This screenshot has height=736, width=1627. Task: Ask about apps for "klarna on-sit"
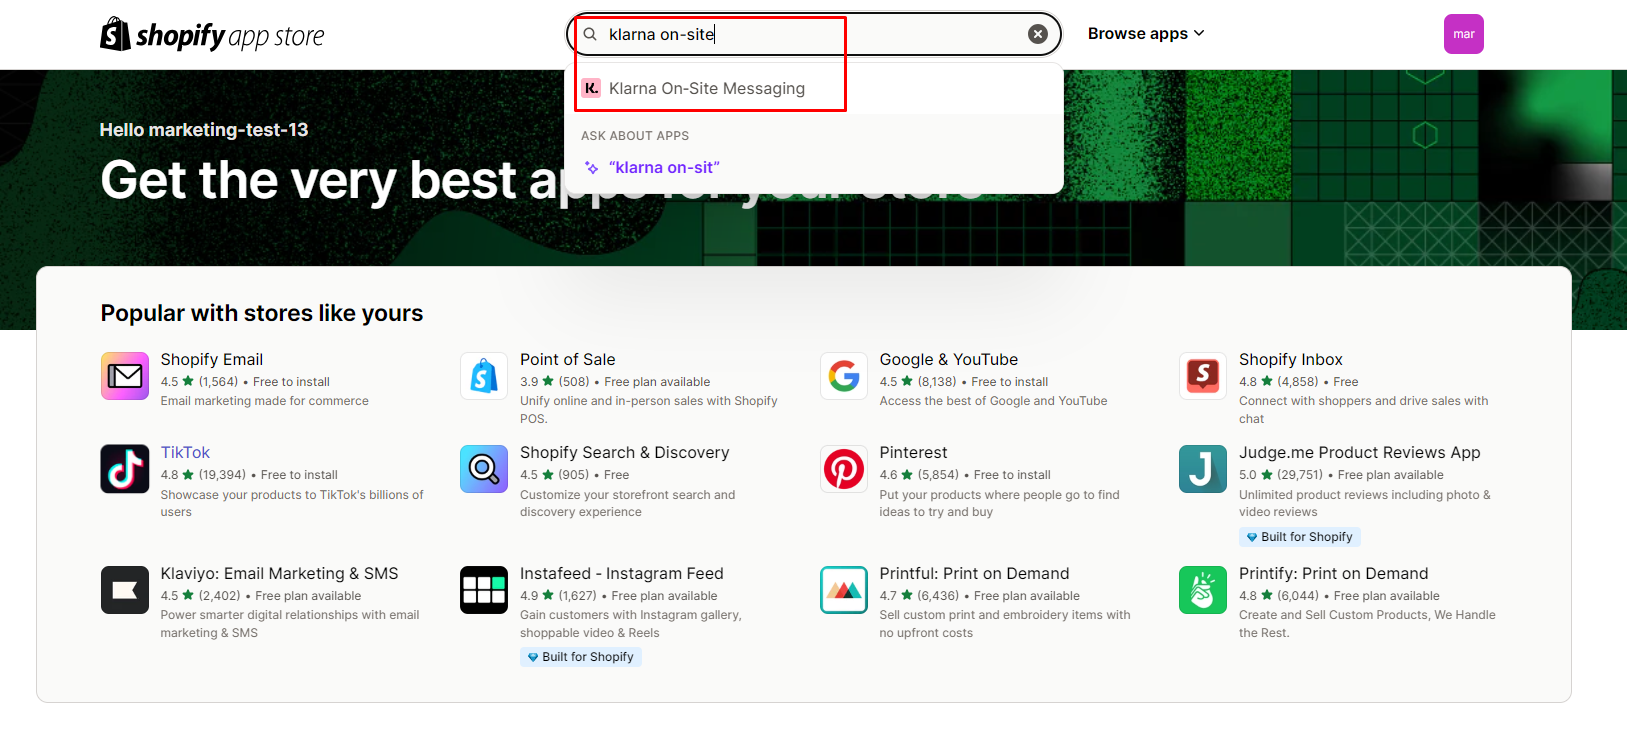pos(814,168)
